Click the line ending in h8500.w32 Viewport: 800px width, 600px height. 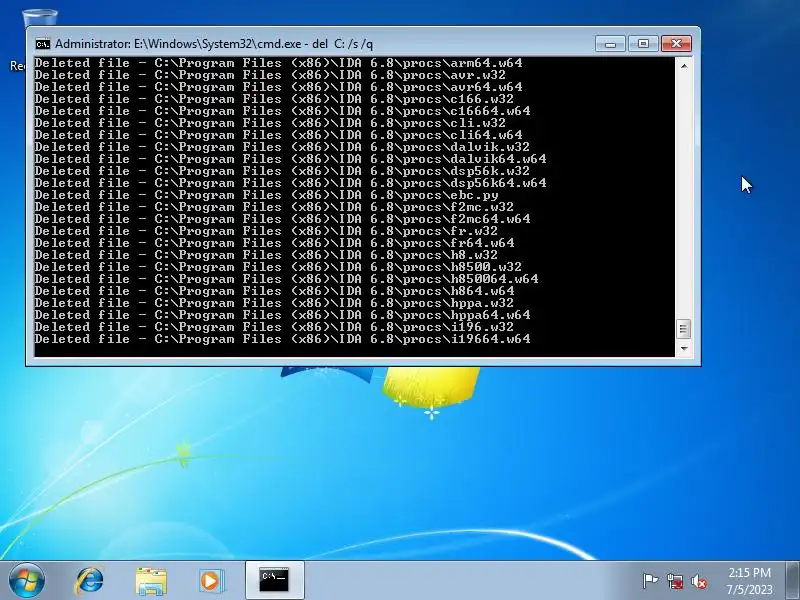[278, 267]
